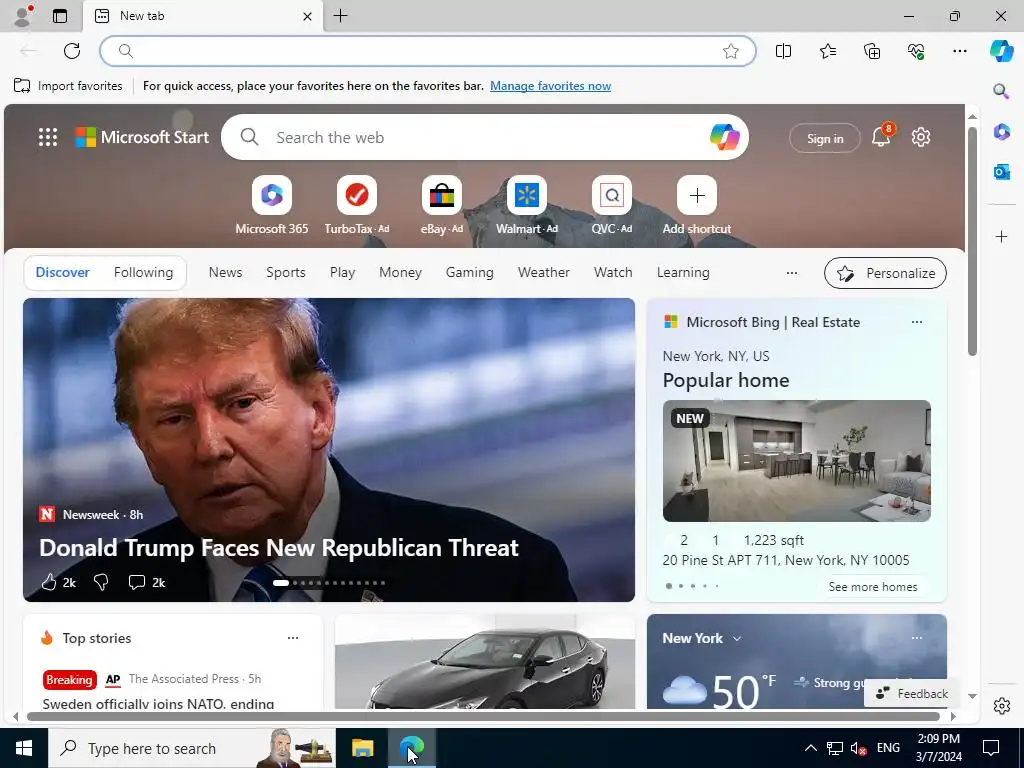Click See more homes
The width and height of the screenshot is (1024, 768).
pos(872,586)
